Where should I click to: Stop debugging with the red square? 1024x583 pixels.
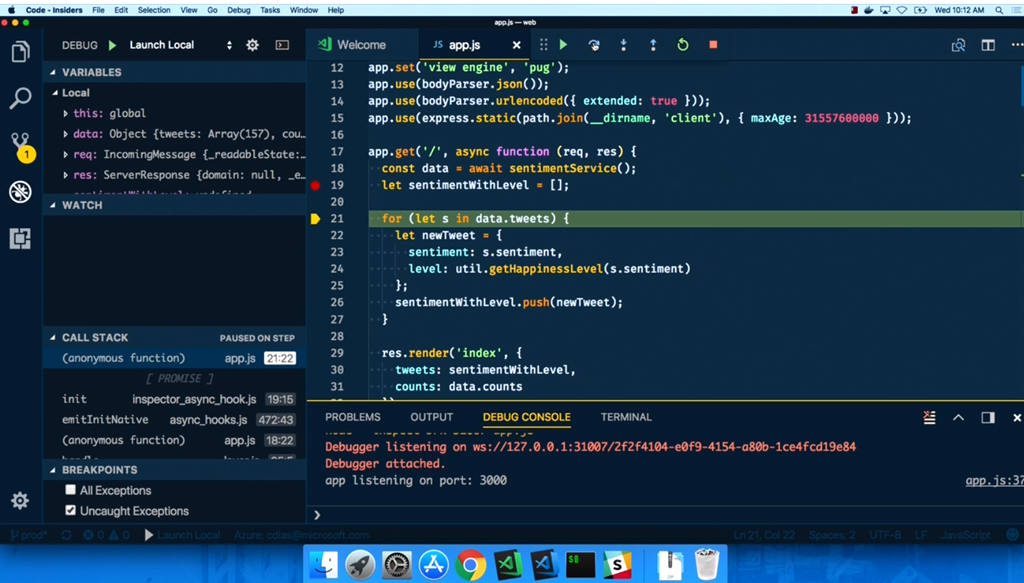click(x=713, y=45)
